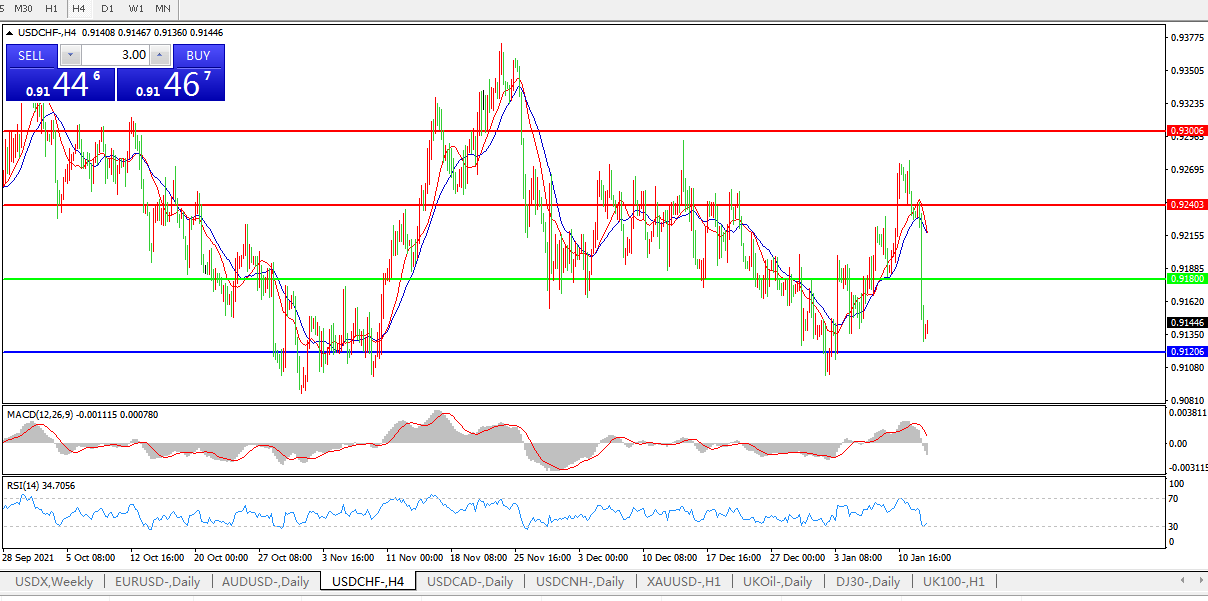This screenshot has width=1208, height=601.
Task: Open the UK100-,H1 chart tab
Action: 953,582
